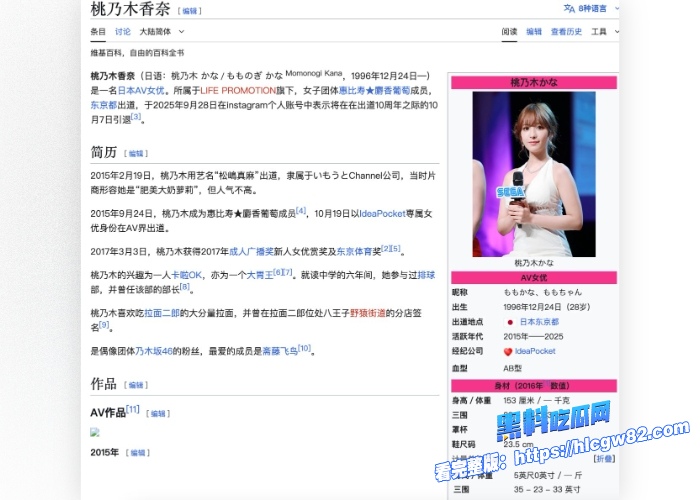Edit the 作品 section
700x500 pixels.
pos(136,385)
